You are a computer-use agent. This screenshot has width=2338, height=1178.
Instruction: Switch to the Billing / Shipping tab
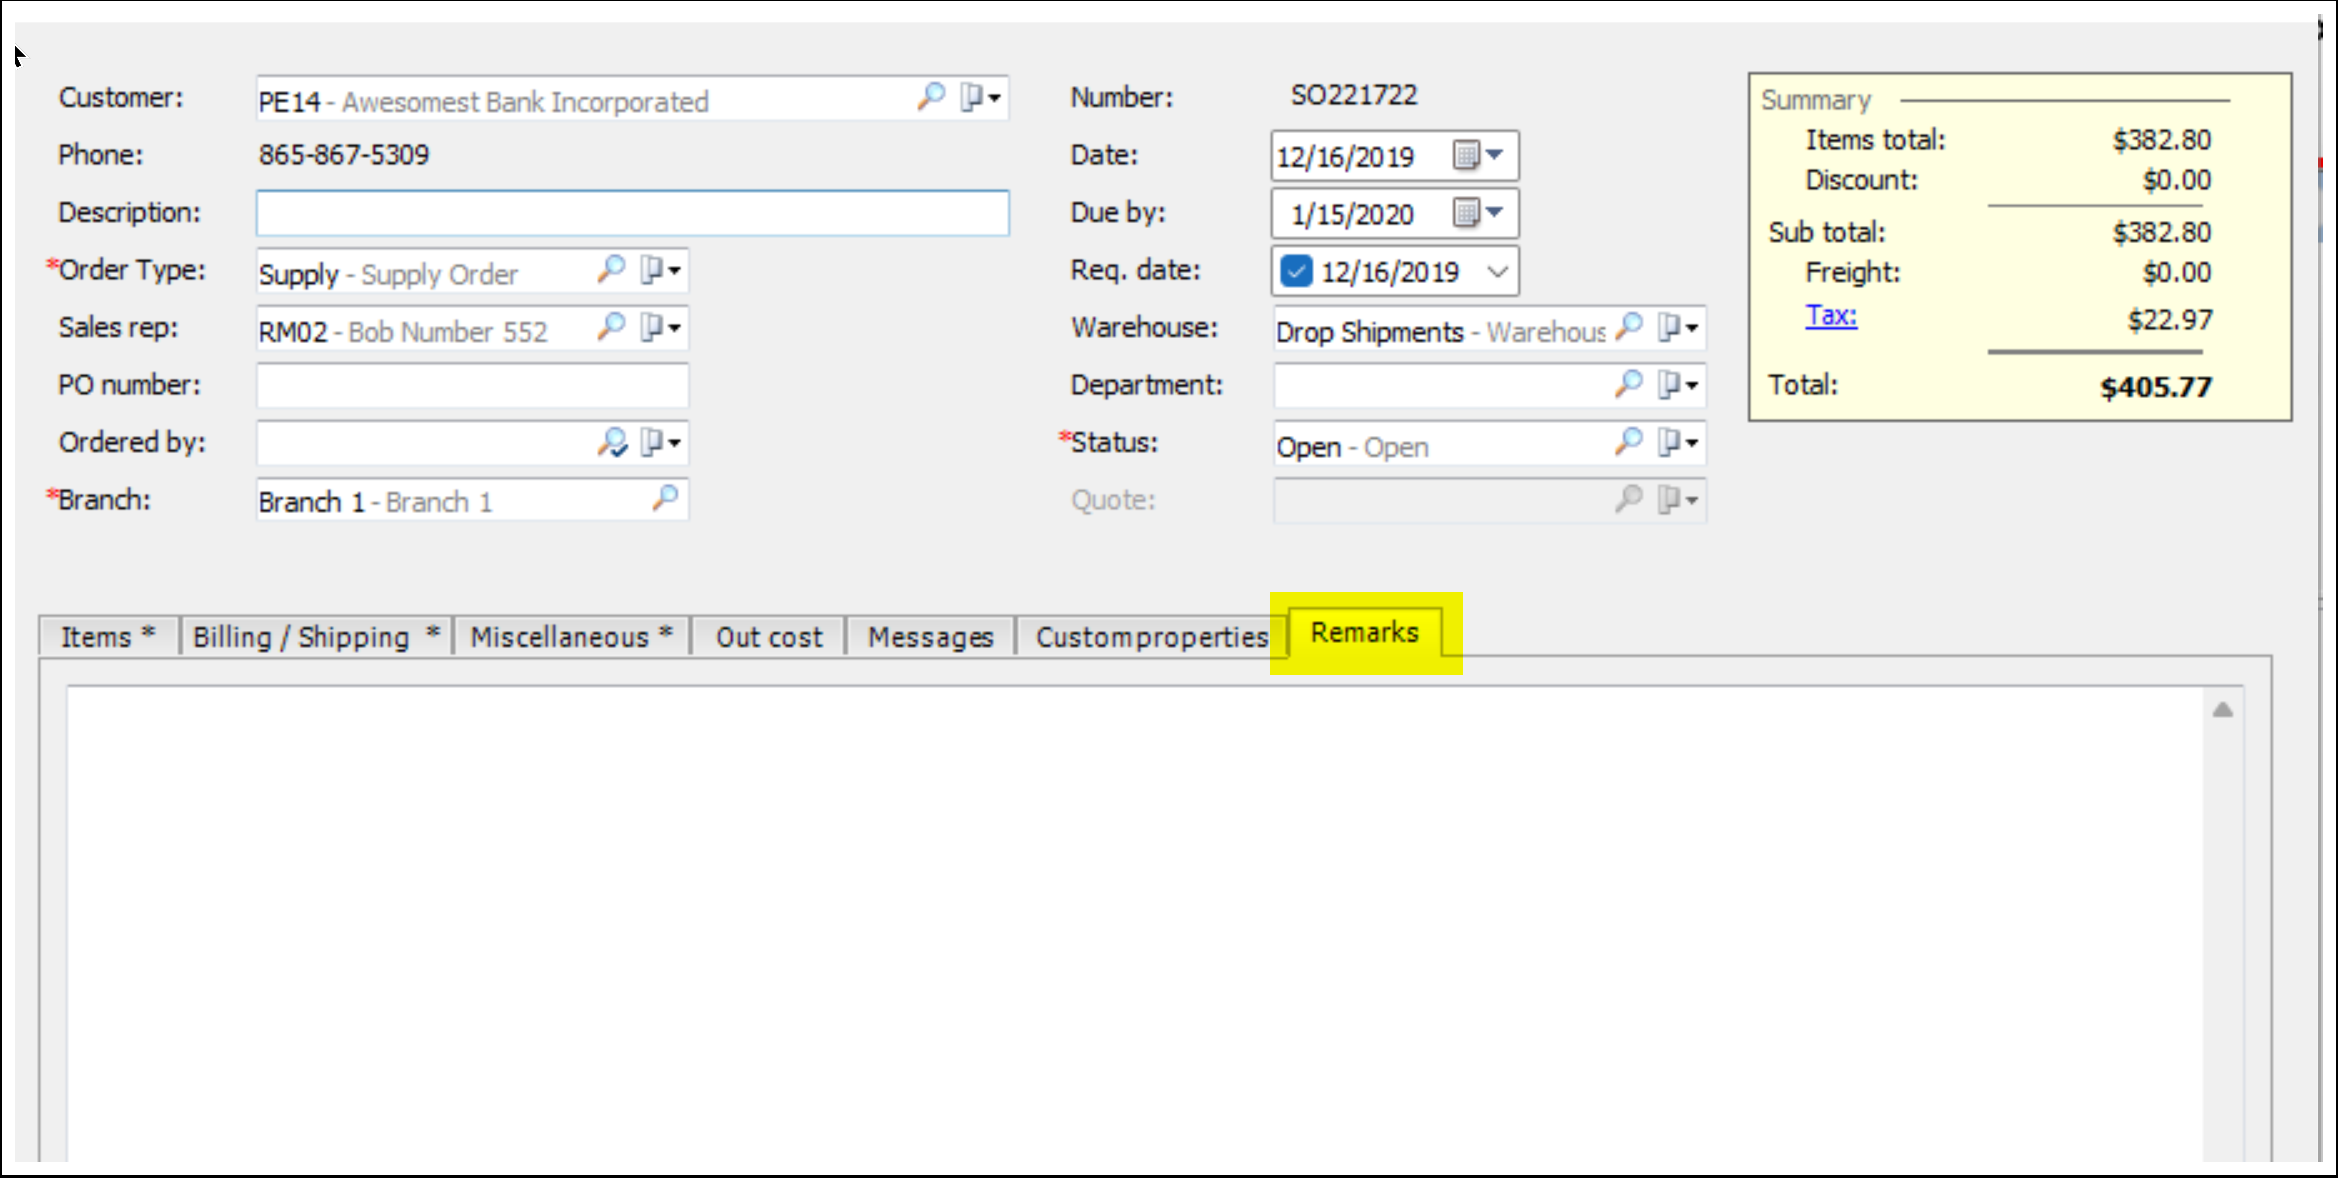tap(314, 636)
